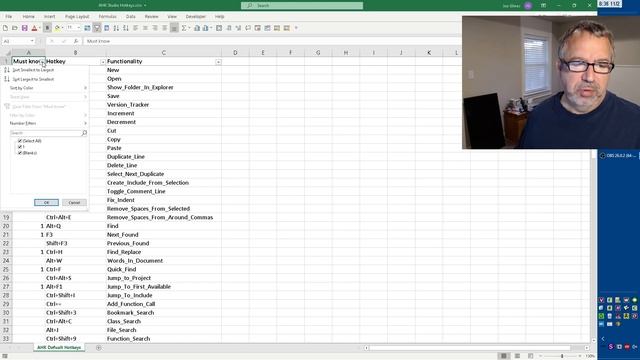Screen dimensions: 640x360
Task: Click Cancel in the filter menu
Action: (x=74, y=203)
